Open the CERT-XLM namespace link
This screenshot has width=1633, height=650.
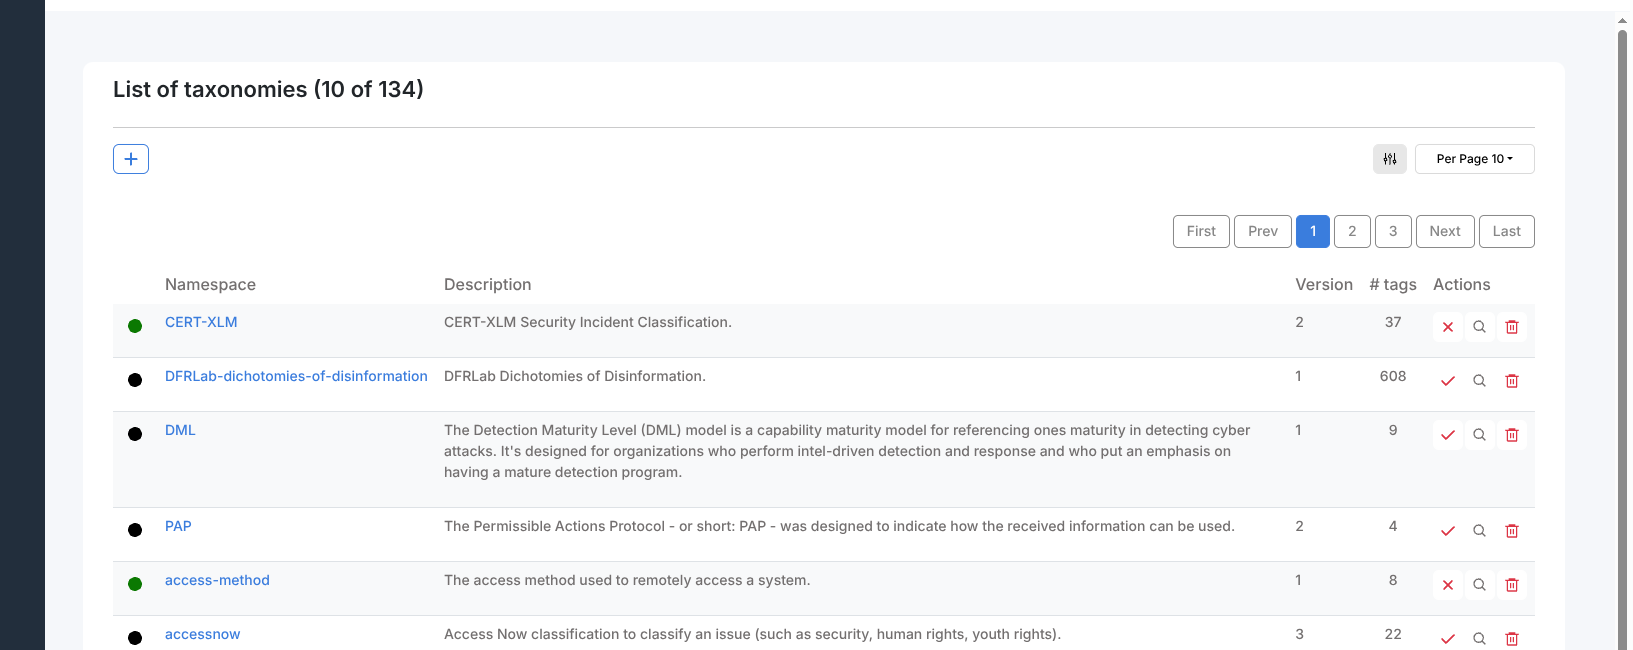point(201,322)
